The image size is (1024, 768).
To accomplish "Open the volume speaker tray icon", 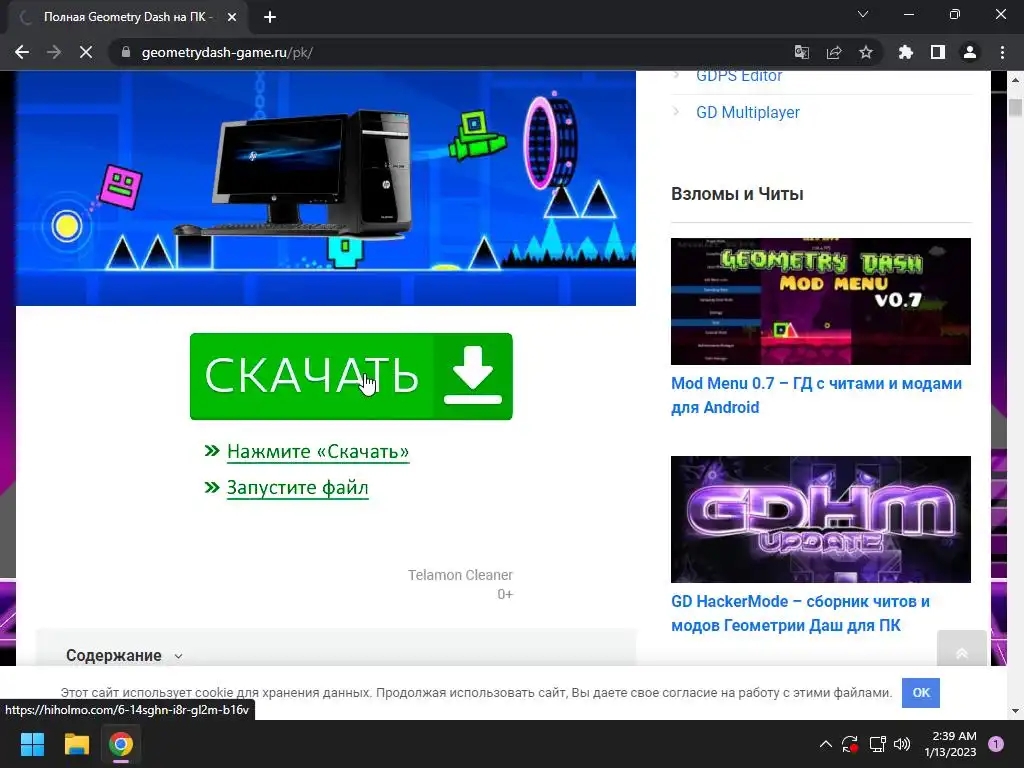I will tap(902, 744).
